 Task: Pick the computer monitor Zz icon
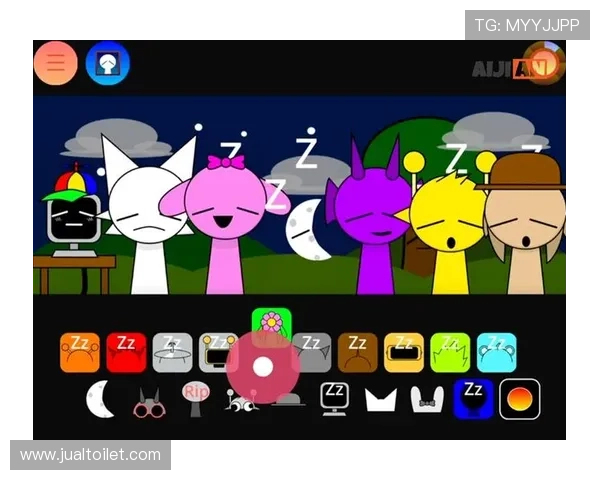click(334, 398)
